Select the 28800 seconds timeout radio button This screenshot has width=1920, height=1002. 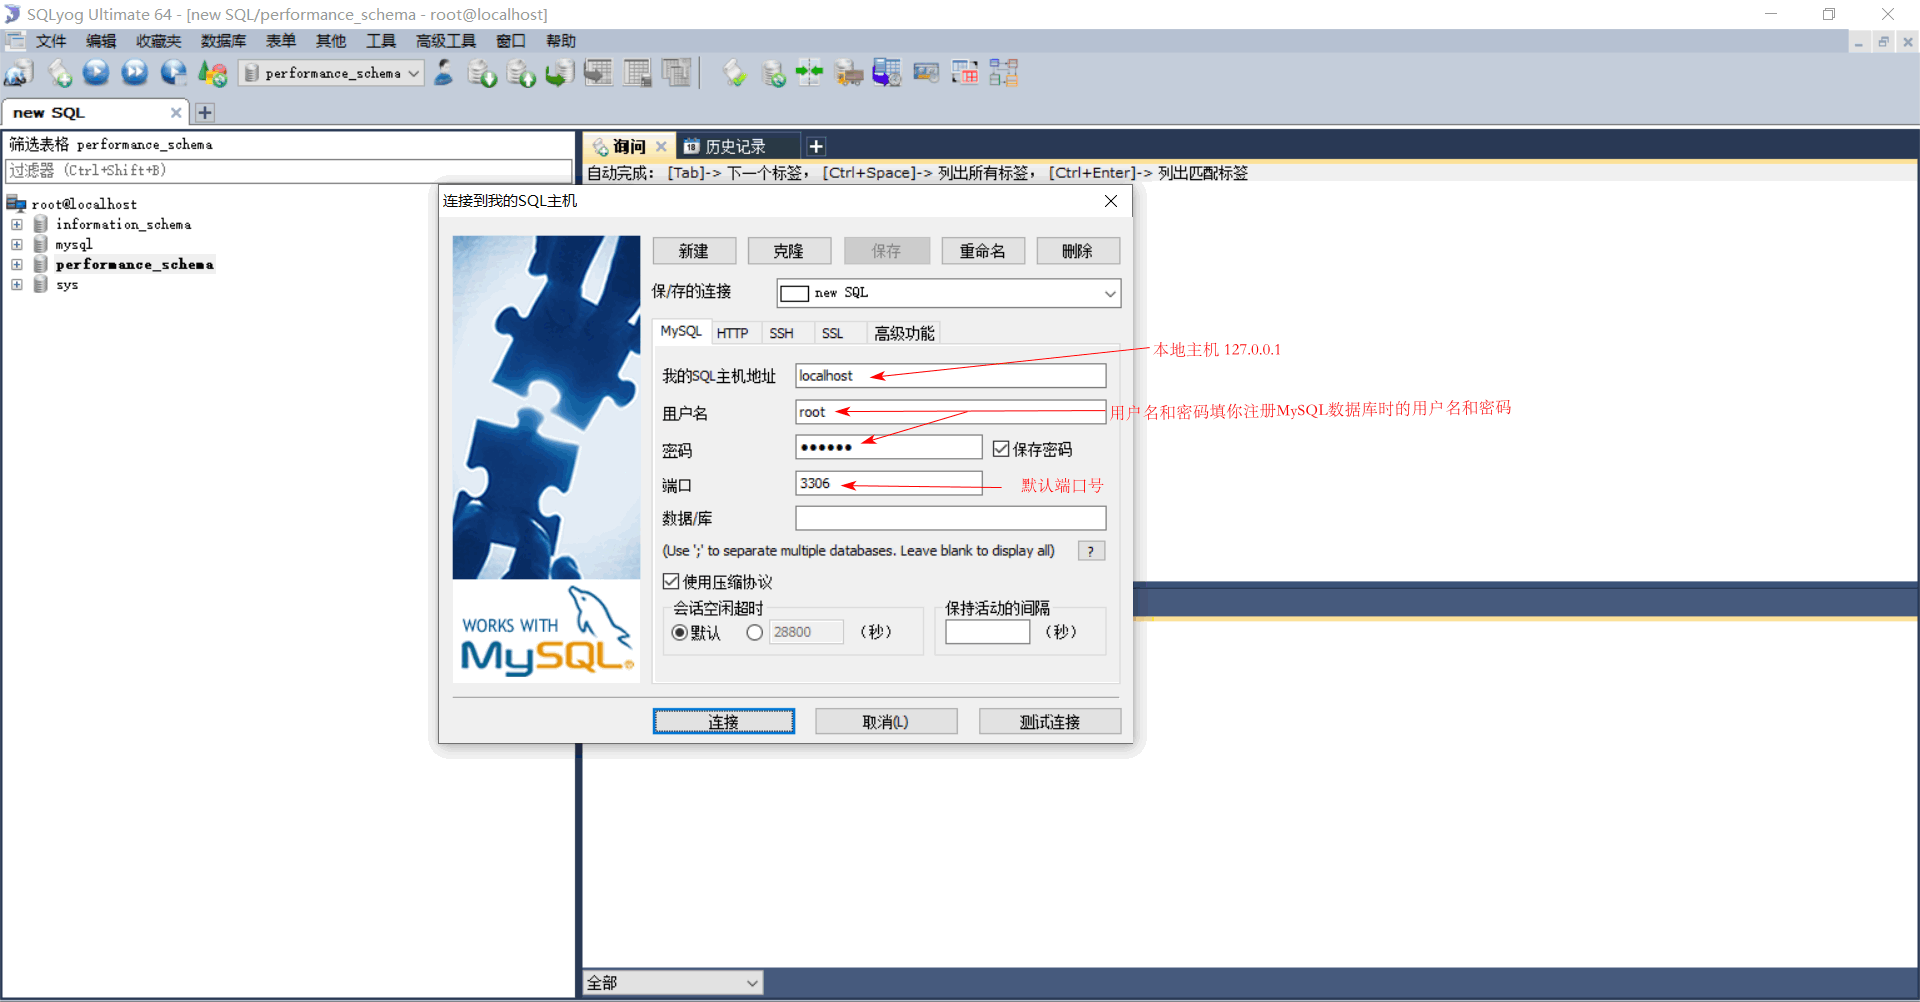(755, 631)
